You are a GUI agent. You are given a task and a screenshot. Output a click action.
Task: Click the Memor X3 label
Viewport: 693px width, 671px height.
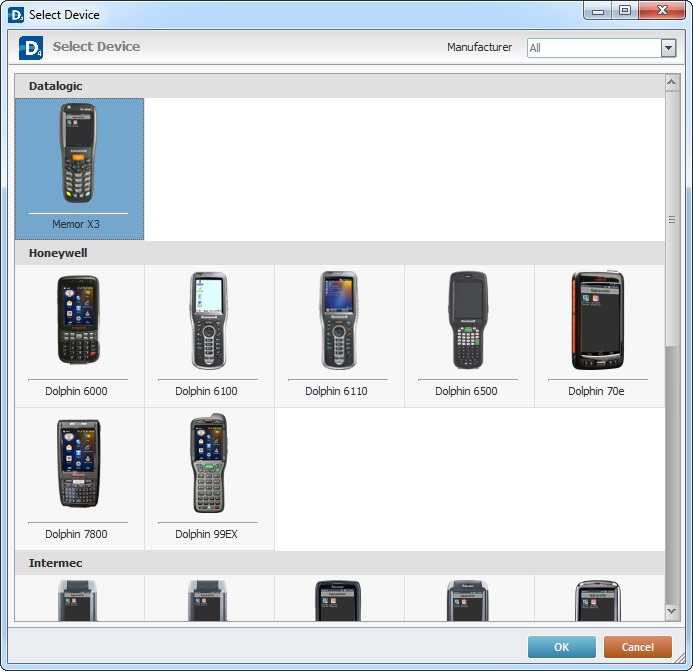pos(76,224)
